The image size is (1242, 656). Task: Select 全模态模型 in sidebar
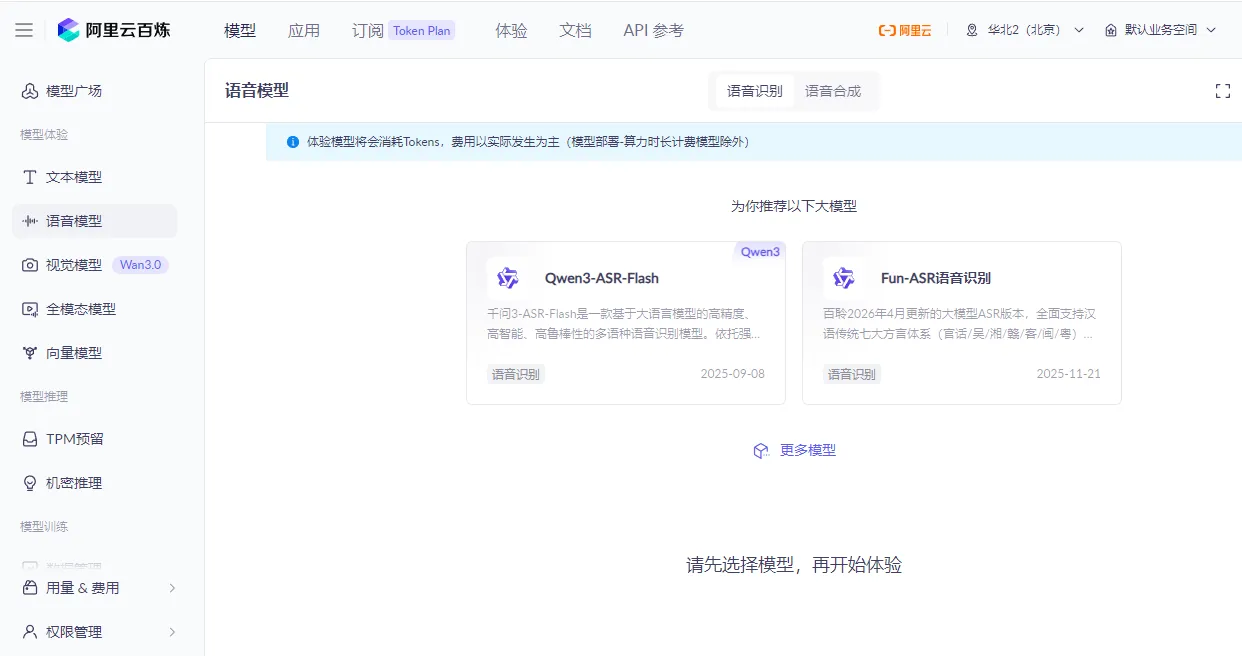pyautogui.click(x=94, y=309)
